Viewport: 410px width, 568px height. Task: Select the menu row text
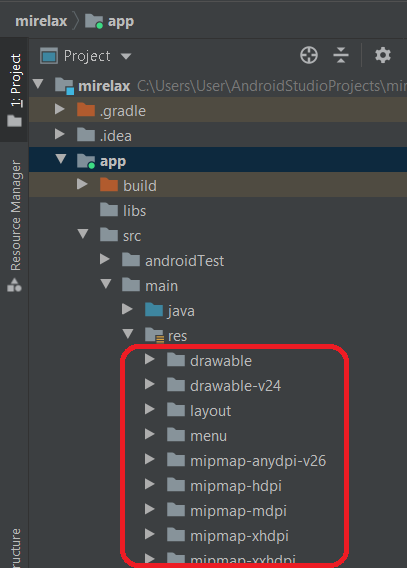tap(209, 436)
